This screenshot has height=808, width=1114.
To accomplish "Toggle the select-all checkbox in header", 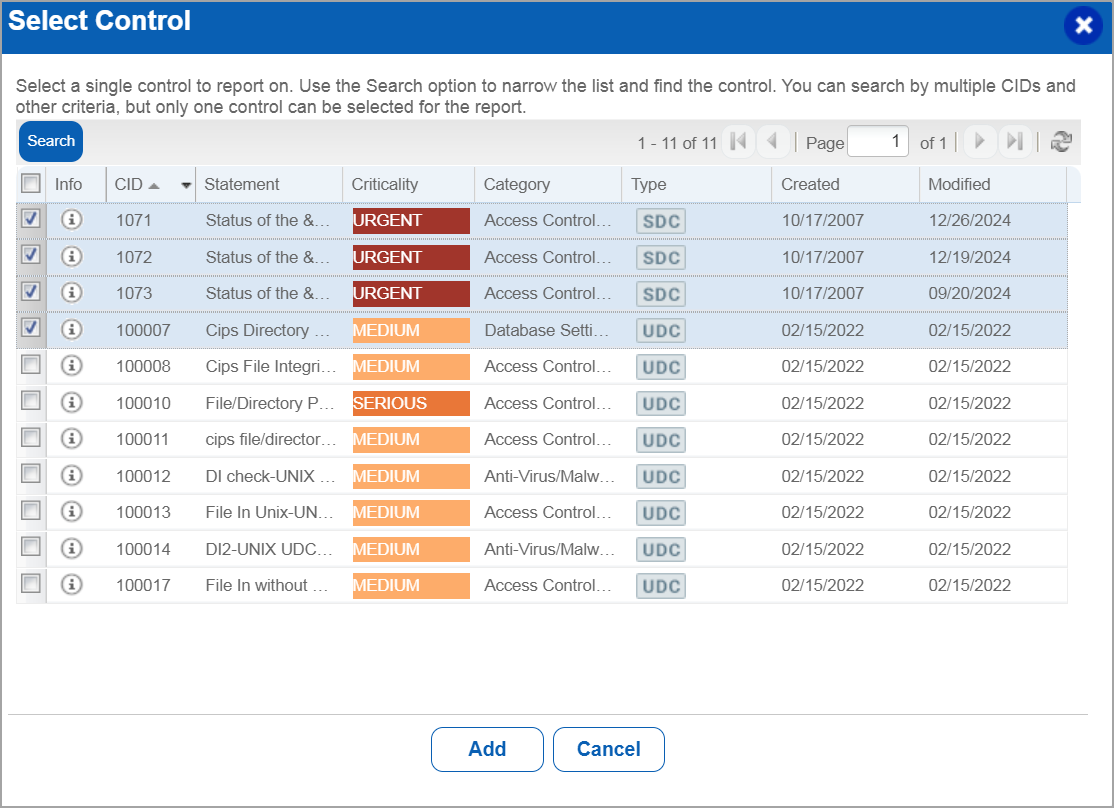I will pos(30,184).
